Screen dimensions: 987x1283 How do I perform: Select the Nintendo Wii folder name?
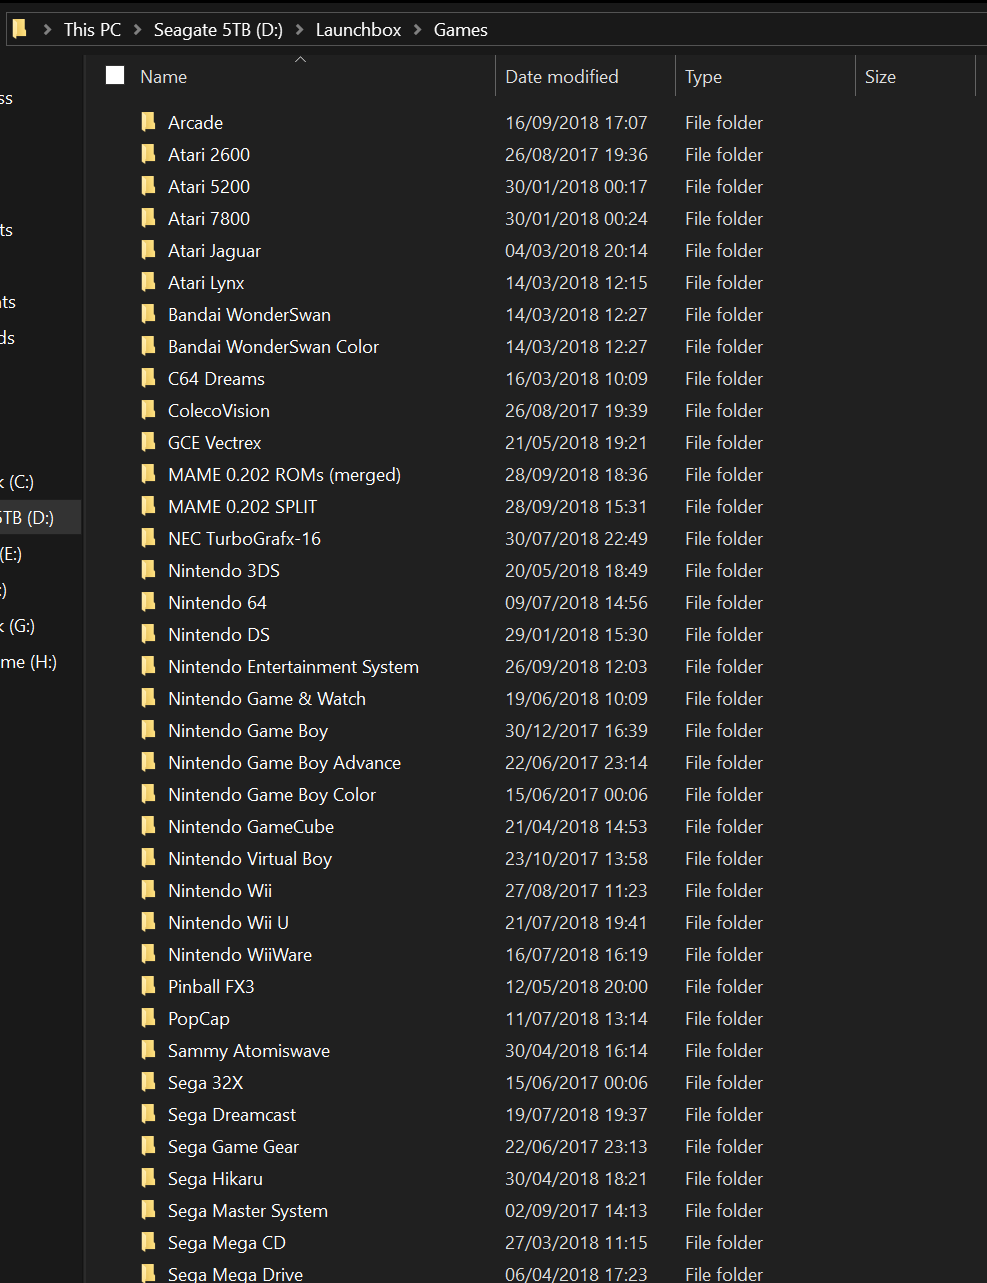tap(220, 891)
